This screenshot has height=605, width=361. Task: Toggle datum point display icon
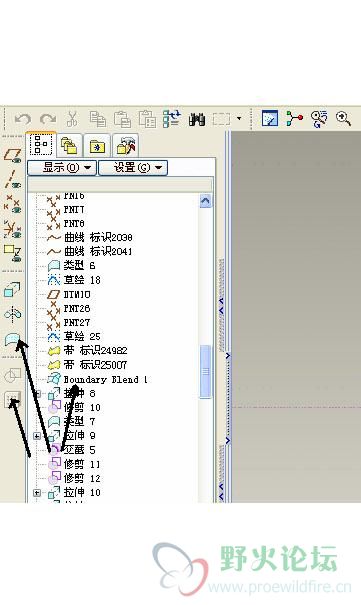coord(12,204)
